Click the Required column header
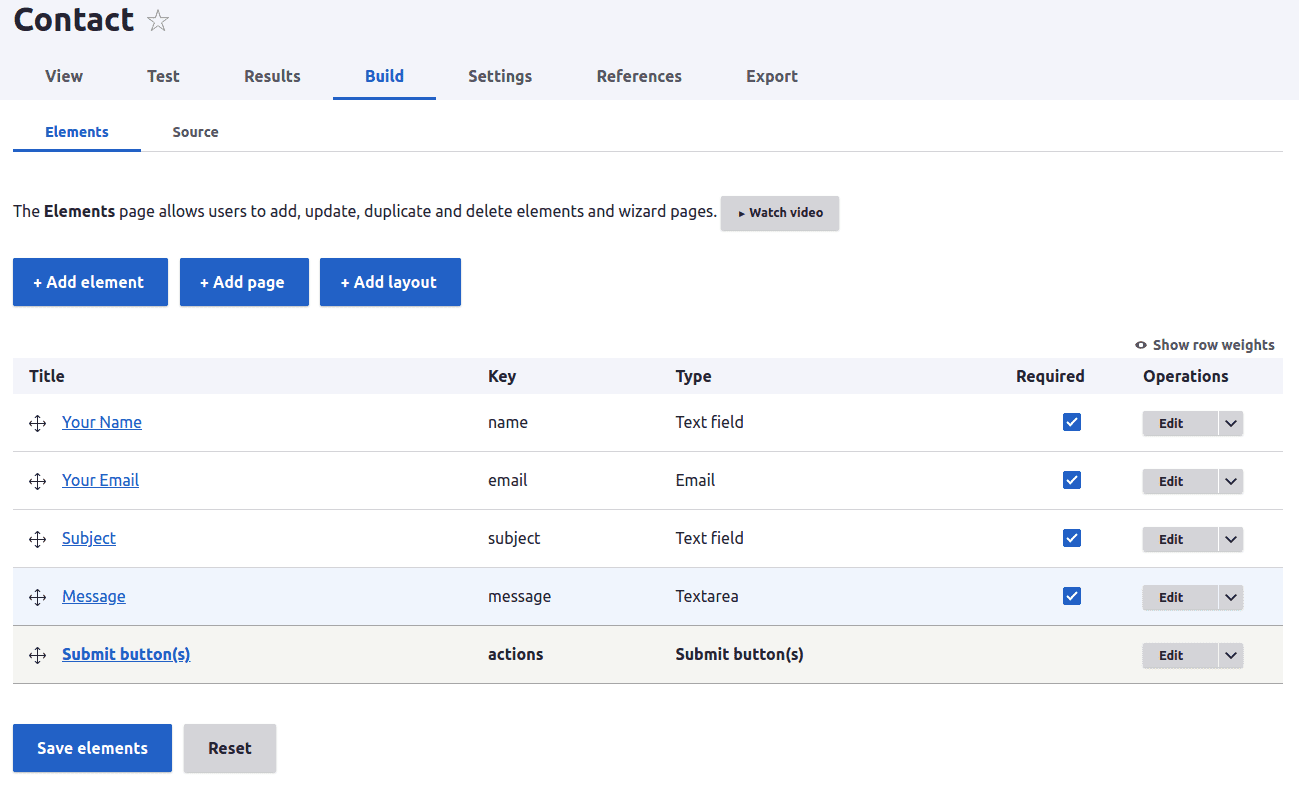This screenshot has height=797, width=1299. pos(1050,376)
